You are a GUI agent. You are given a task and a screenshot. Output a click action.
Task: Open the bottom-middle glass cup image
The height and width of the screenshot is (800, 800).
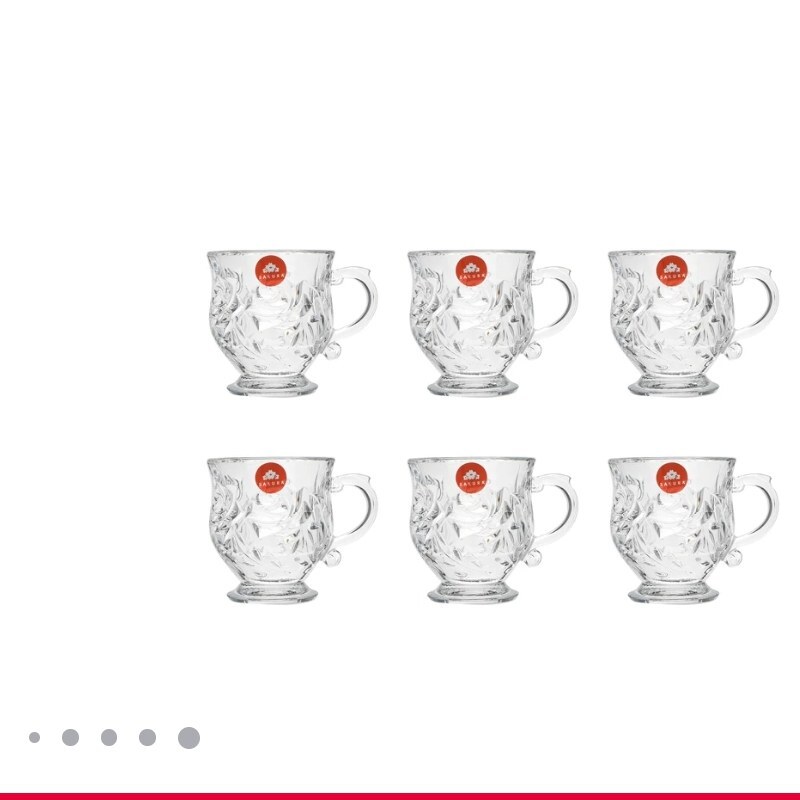[493, 530]
